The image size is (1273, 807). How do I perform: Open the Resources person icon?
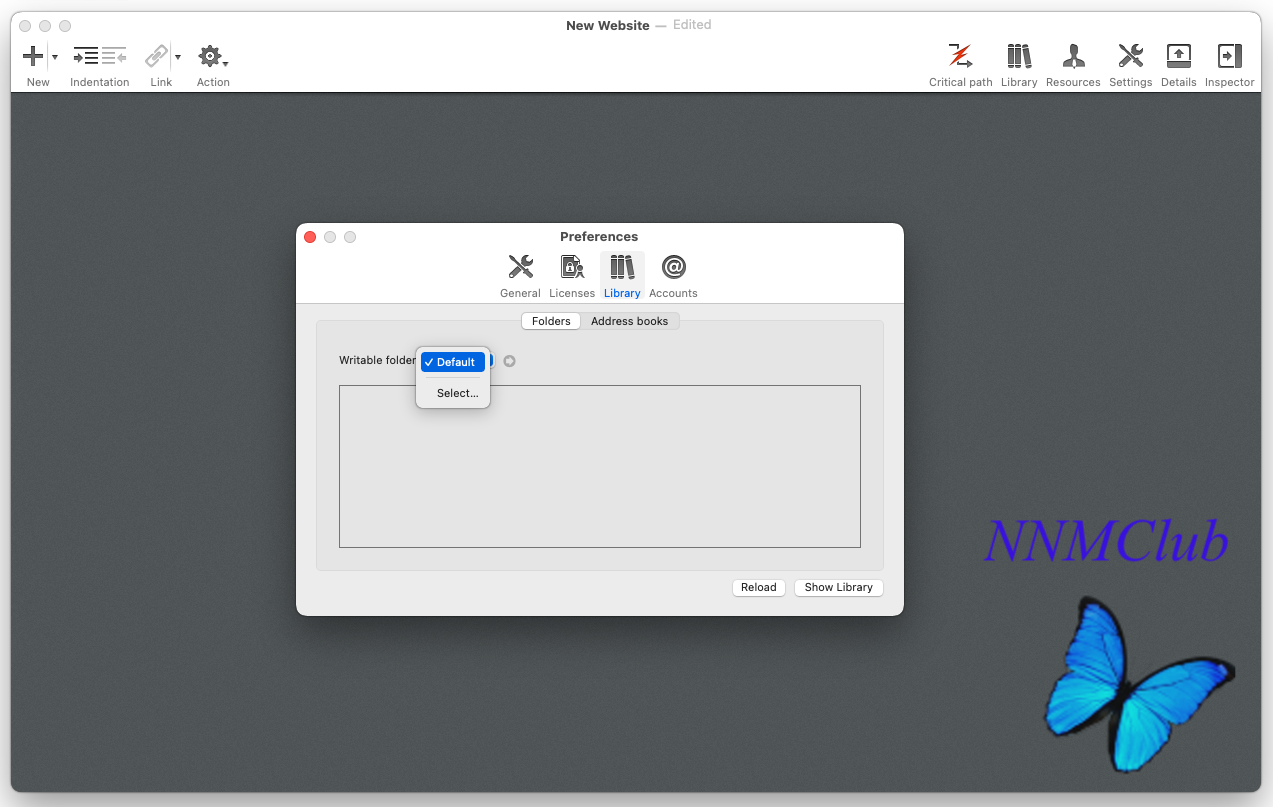pos(1073,56)
